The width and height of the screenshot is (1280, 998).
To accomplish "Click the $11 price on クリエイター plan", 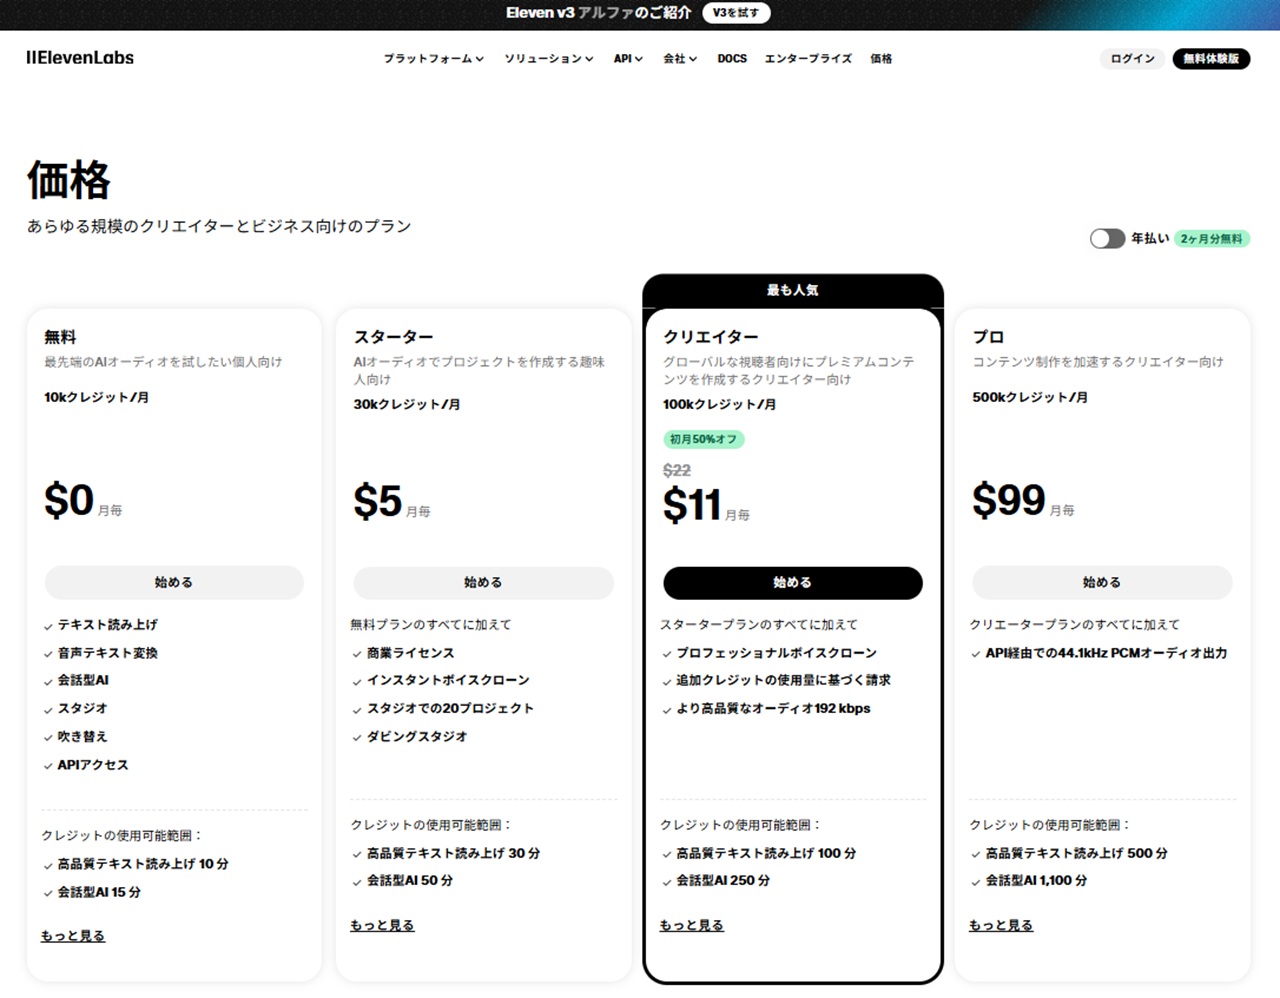I will [x=692, y=505].
